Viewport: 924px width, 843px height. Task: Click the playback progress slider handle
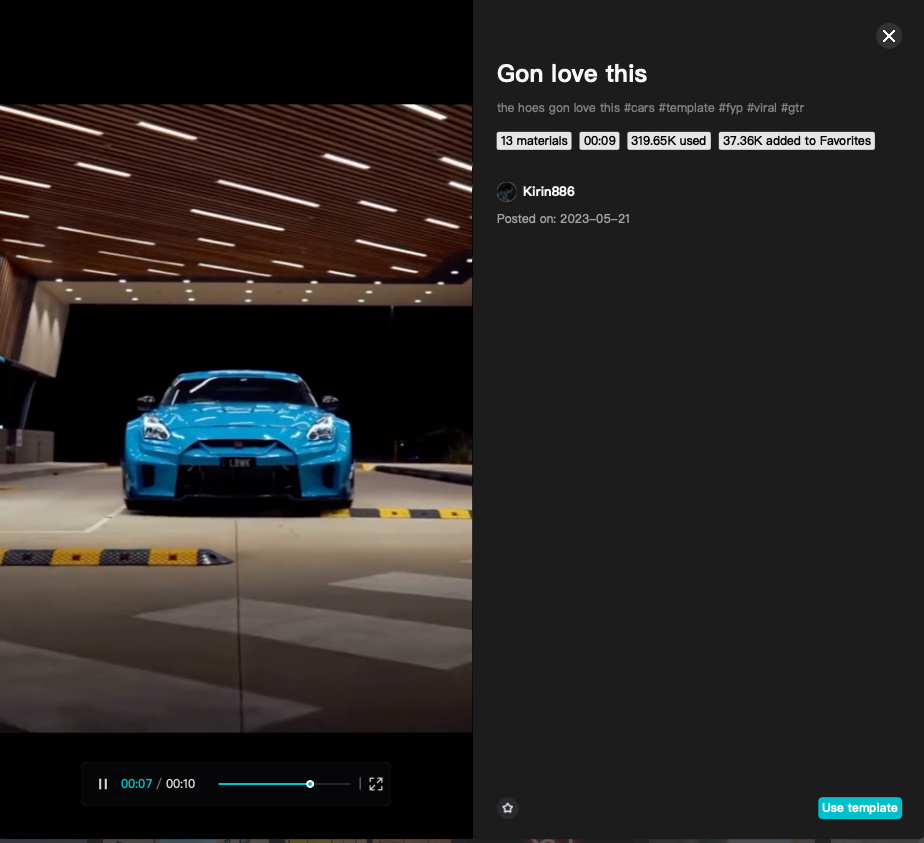coord(310,784)
